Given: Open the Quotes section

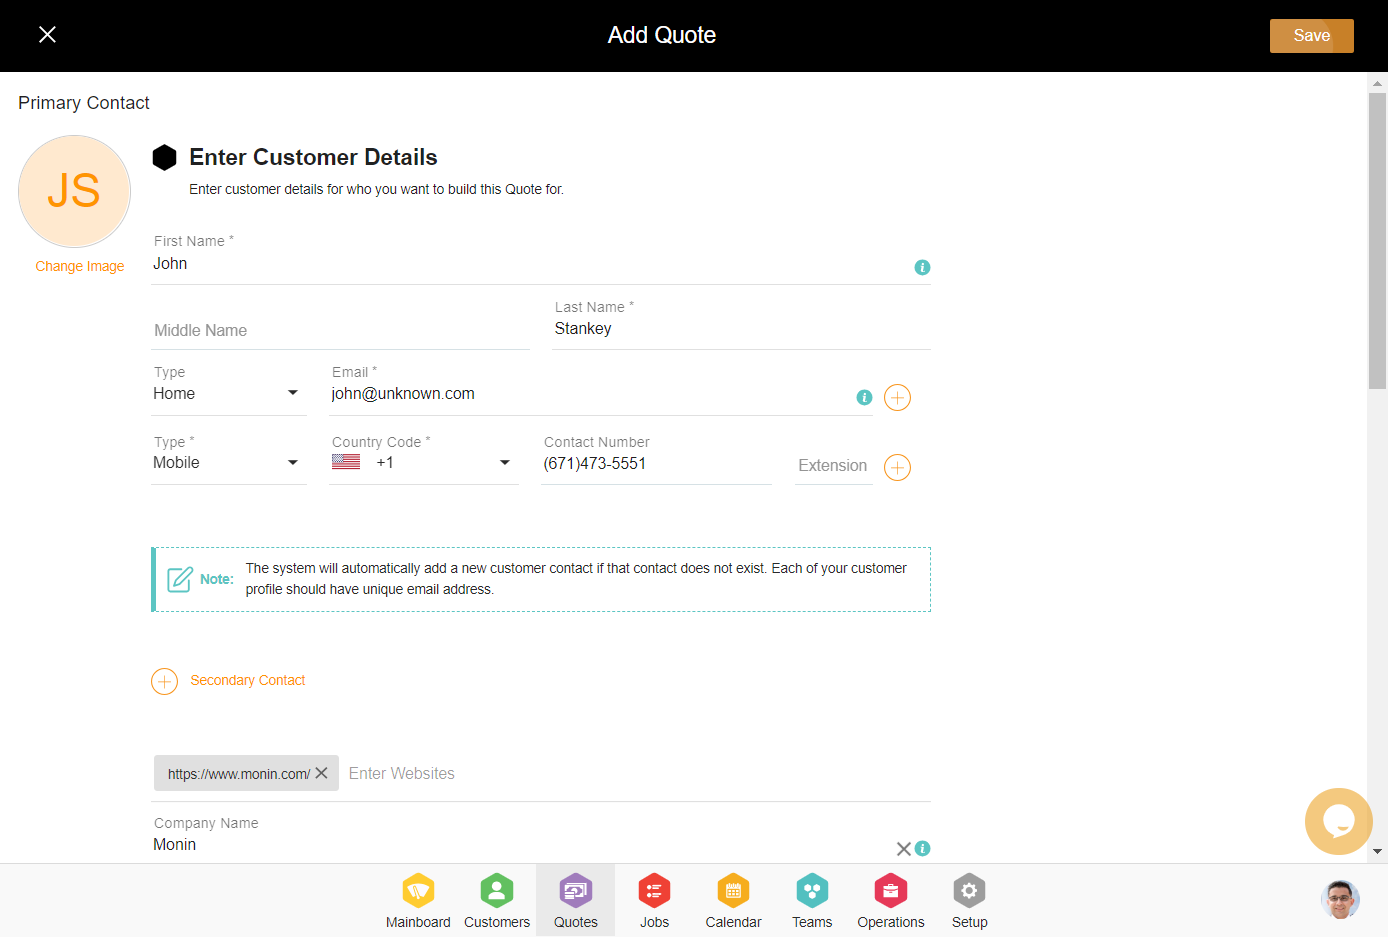Looking at the screenshot, I should coord(576,900).
